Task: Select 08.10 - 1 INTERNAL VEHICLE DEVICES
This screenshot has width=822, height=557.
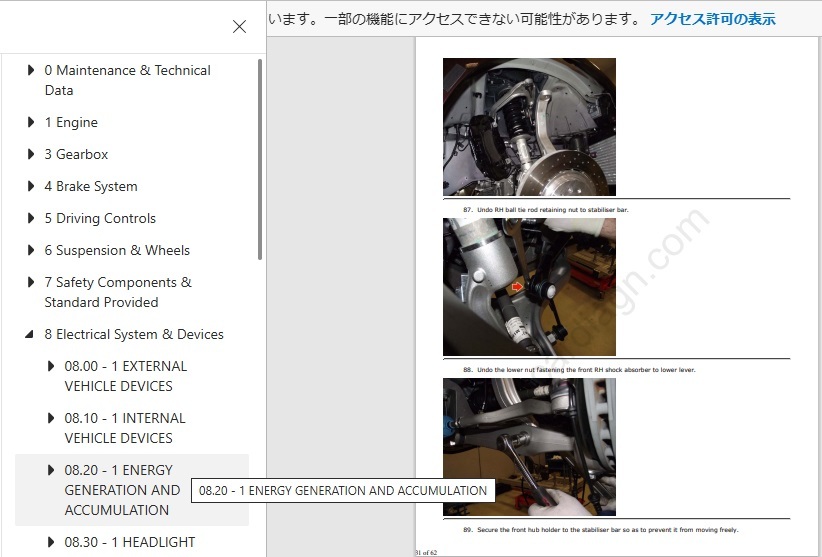Action: click(125, 428)
